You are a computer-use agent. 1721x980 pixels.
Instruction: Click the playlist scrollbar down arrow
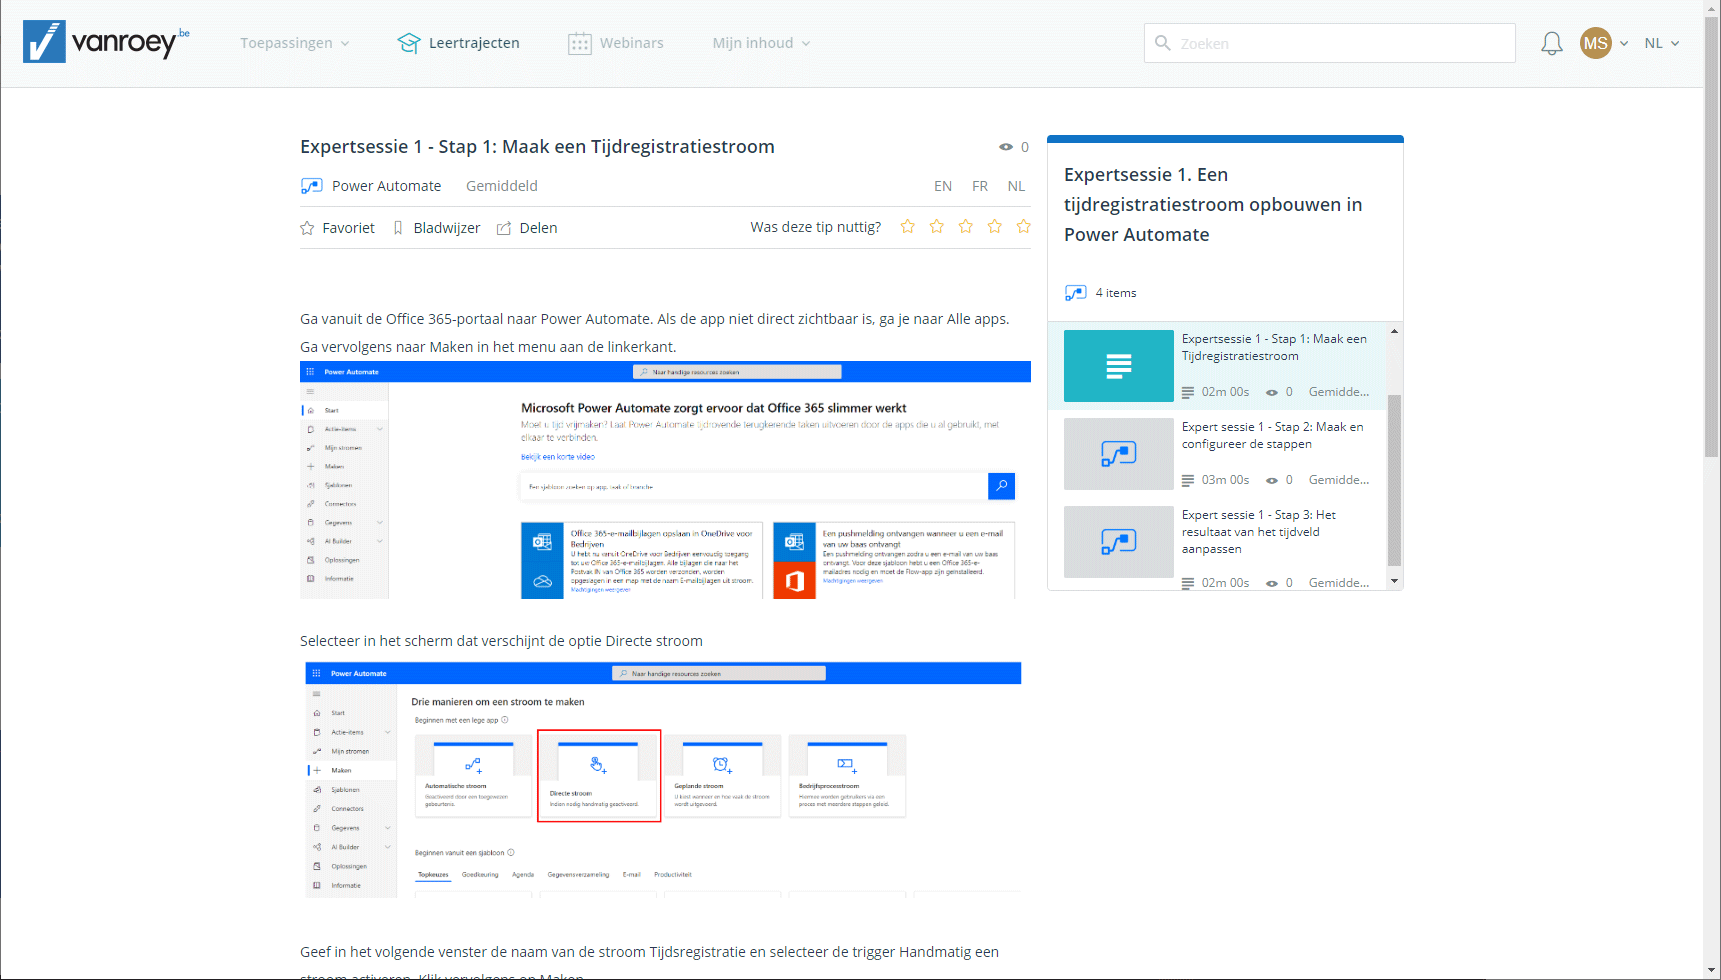(1394, 581)
